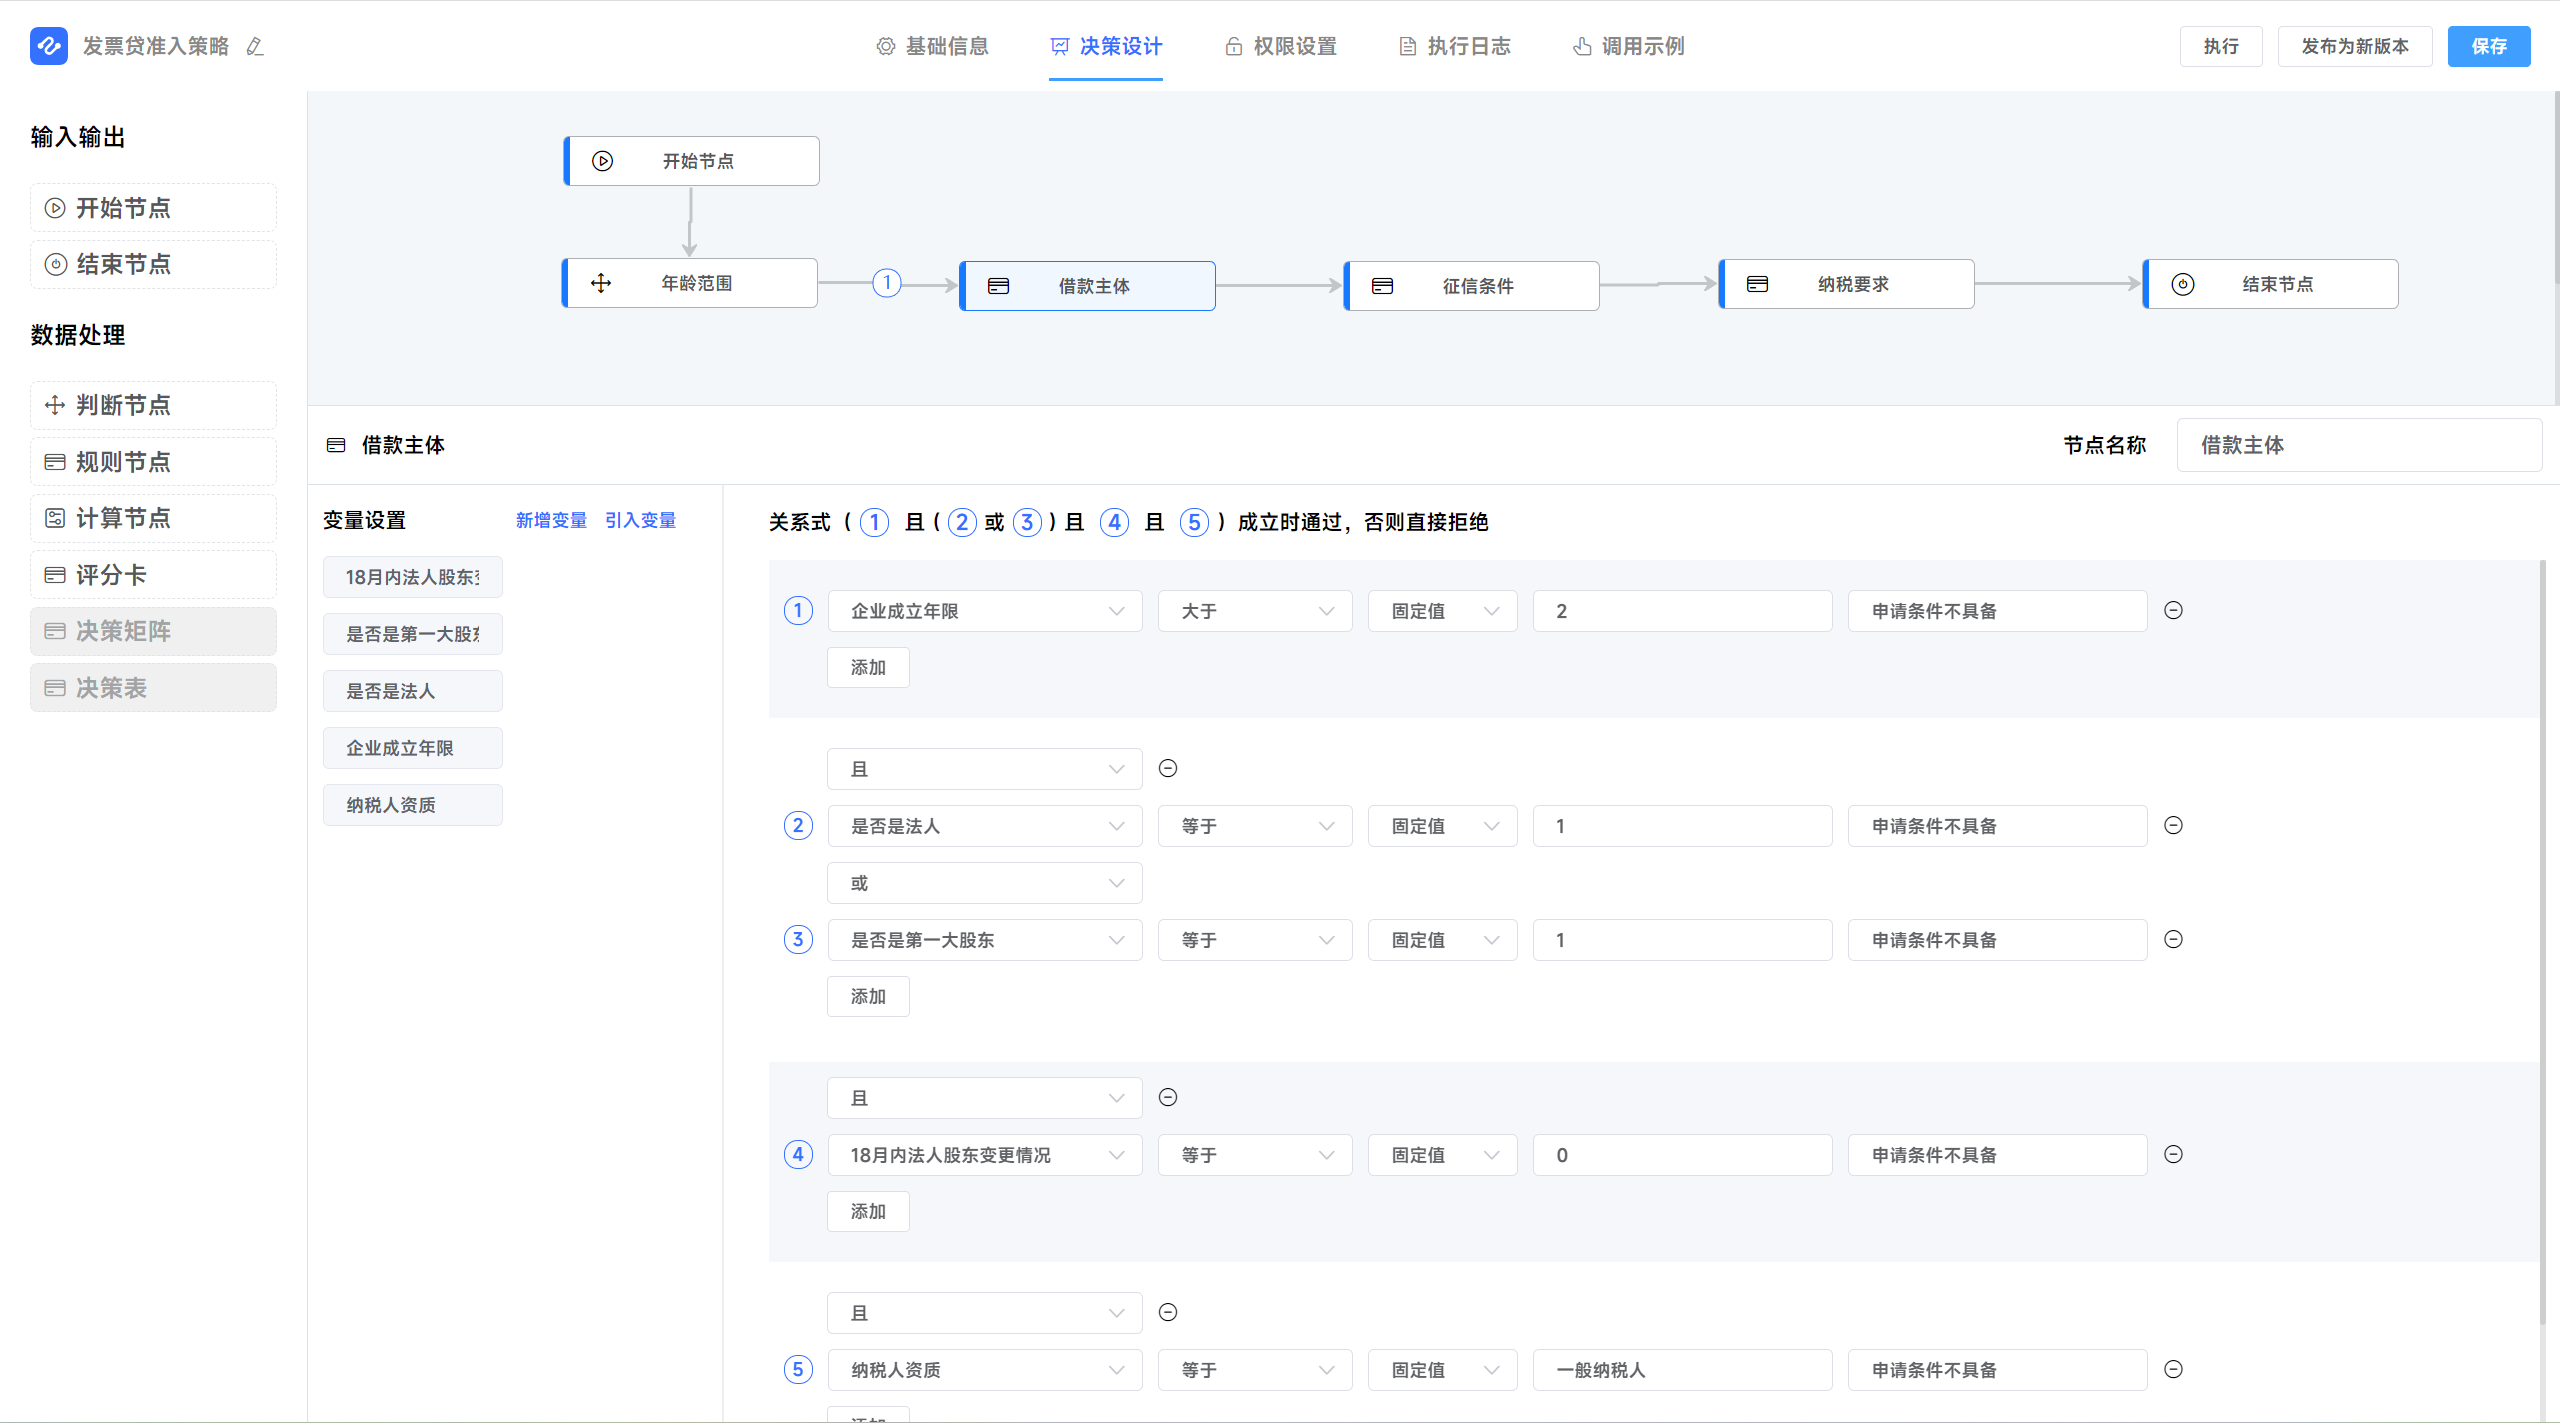2560x1423 pixels.
Task: Click row 1 申请条件不具备 rejection reason field
Action: (x=1997, y=611)
